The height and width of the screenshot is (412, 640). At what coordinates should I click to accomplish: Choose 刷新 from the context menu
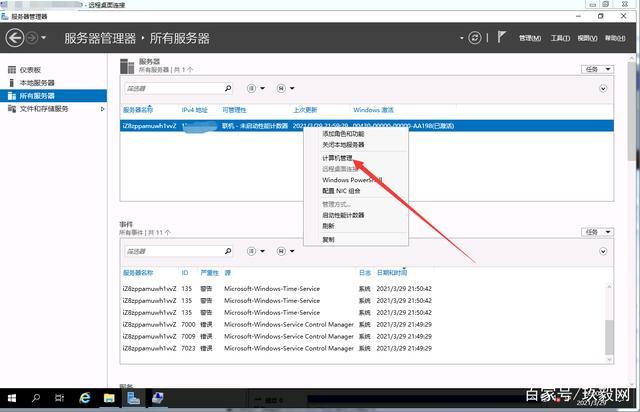(328, 226)
